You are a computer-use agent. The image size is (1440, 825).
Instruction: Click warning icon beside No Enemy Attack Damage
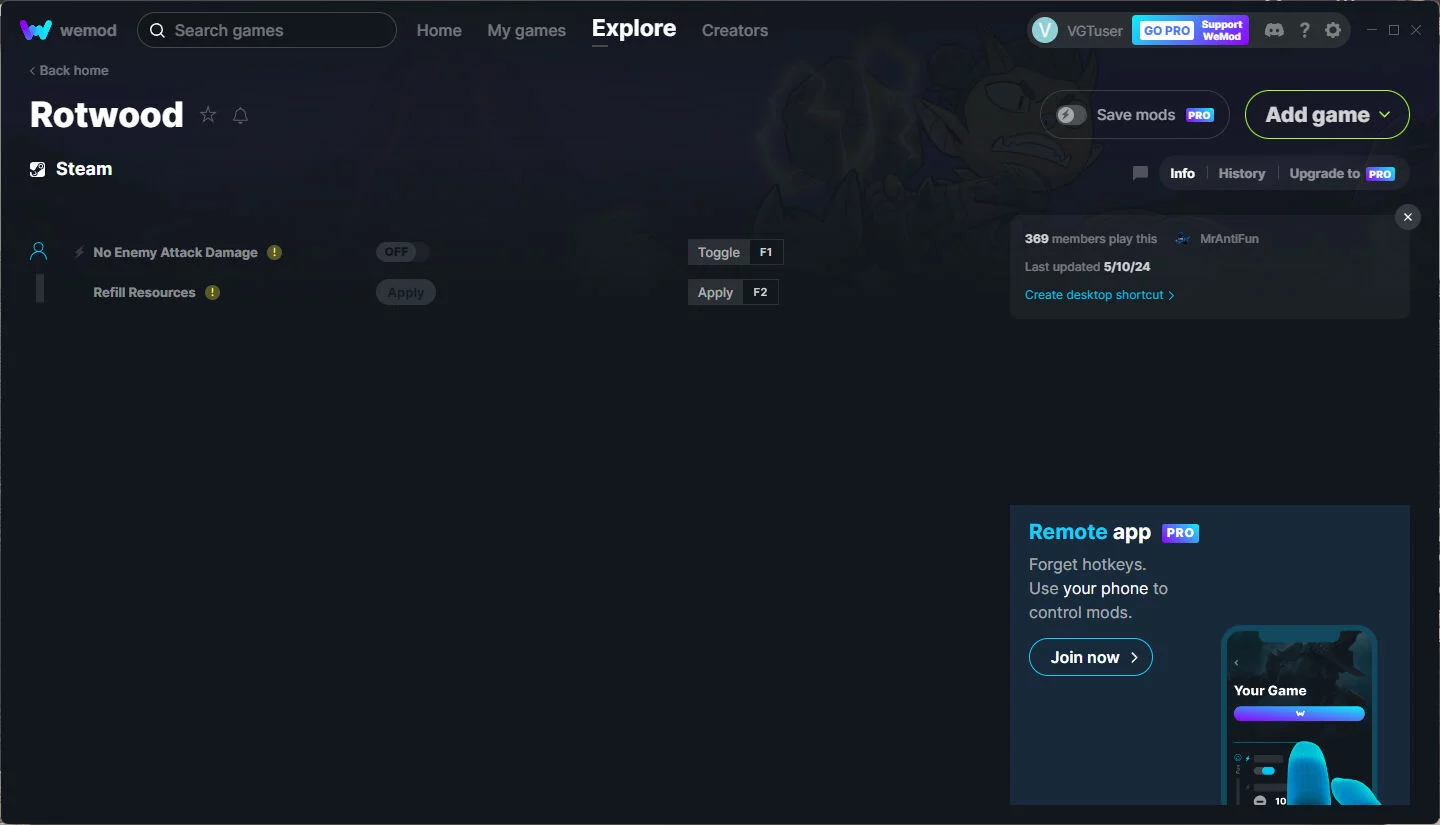point(275,252)
